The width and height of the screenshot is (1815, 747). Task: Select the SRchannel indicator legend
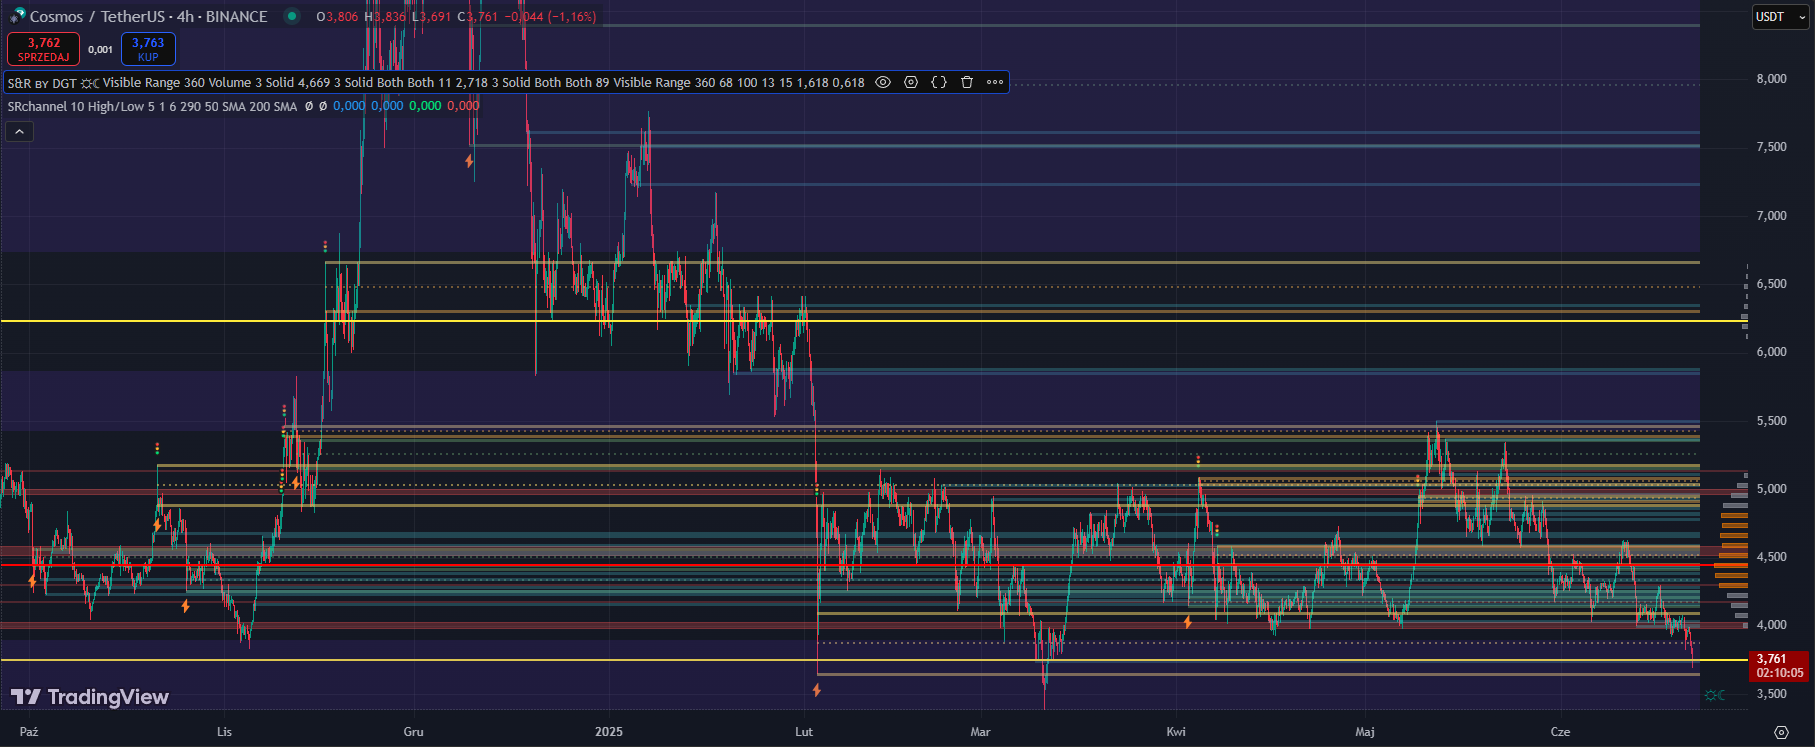[x=152, y=106]
